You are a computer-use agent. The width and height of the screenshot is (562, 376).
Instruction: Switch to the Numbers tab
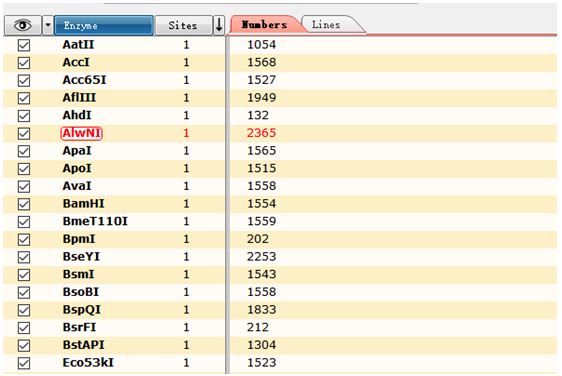coord(265,25)
